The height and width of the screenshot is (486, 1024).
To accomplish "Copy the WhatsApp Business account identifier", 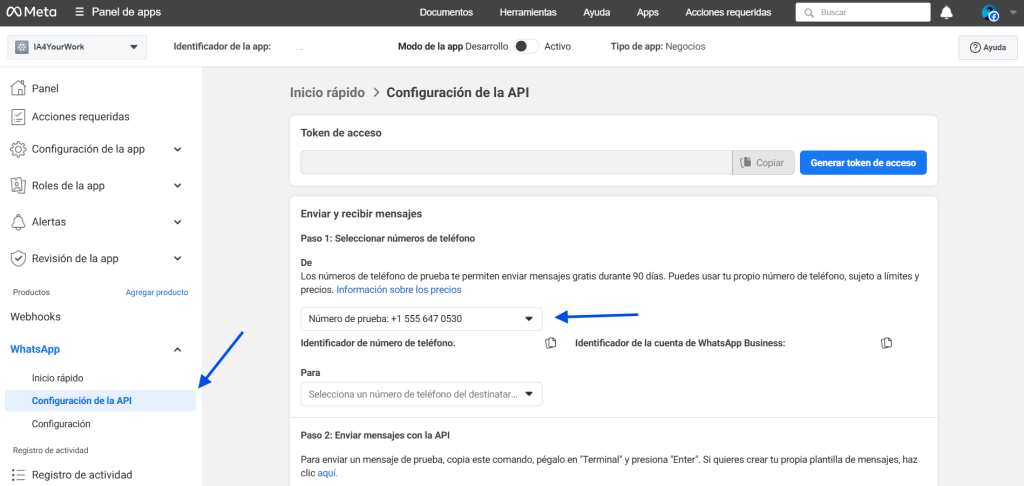I will coord(886,343).
